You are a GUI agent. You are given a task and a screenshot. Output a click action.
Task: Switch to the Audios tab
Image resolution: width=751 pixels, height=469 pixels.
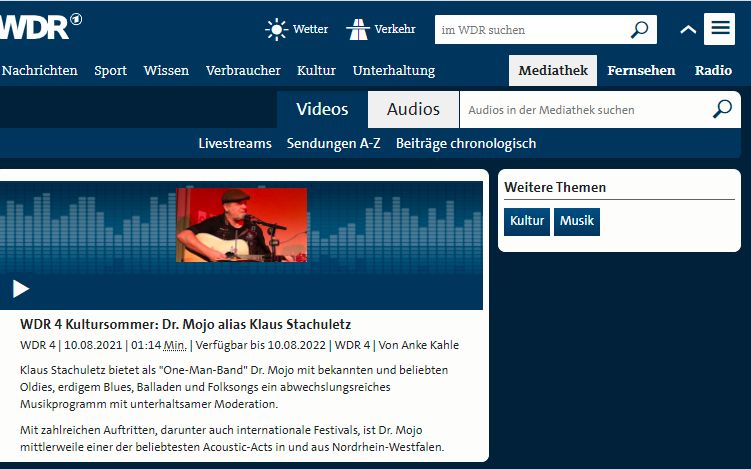click(413, 109)
